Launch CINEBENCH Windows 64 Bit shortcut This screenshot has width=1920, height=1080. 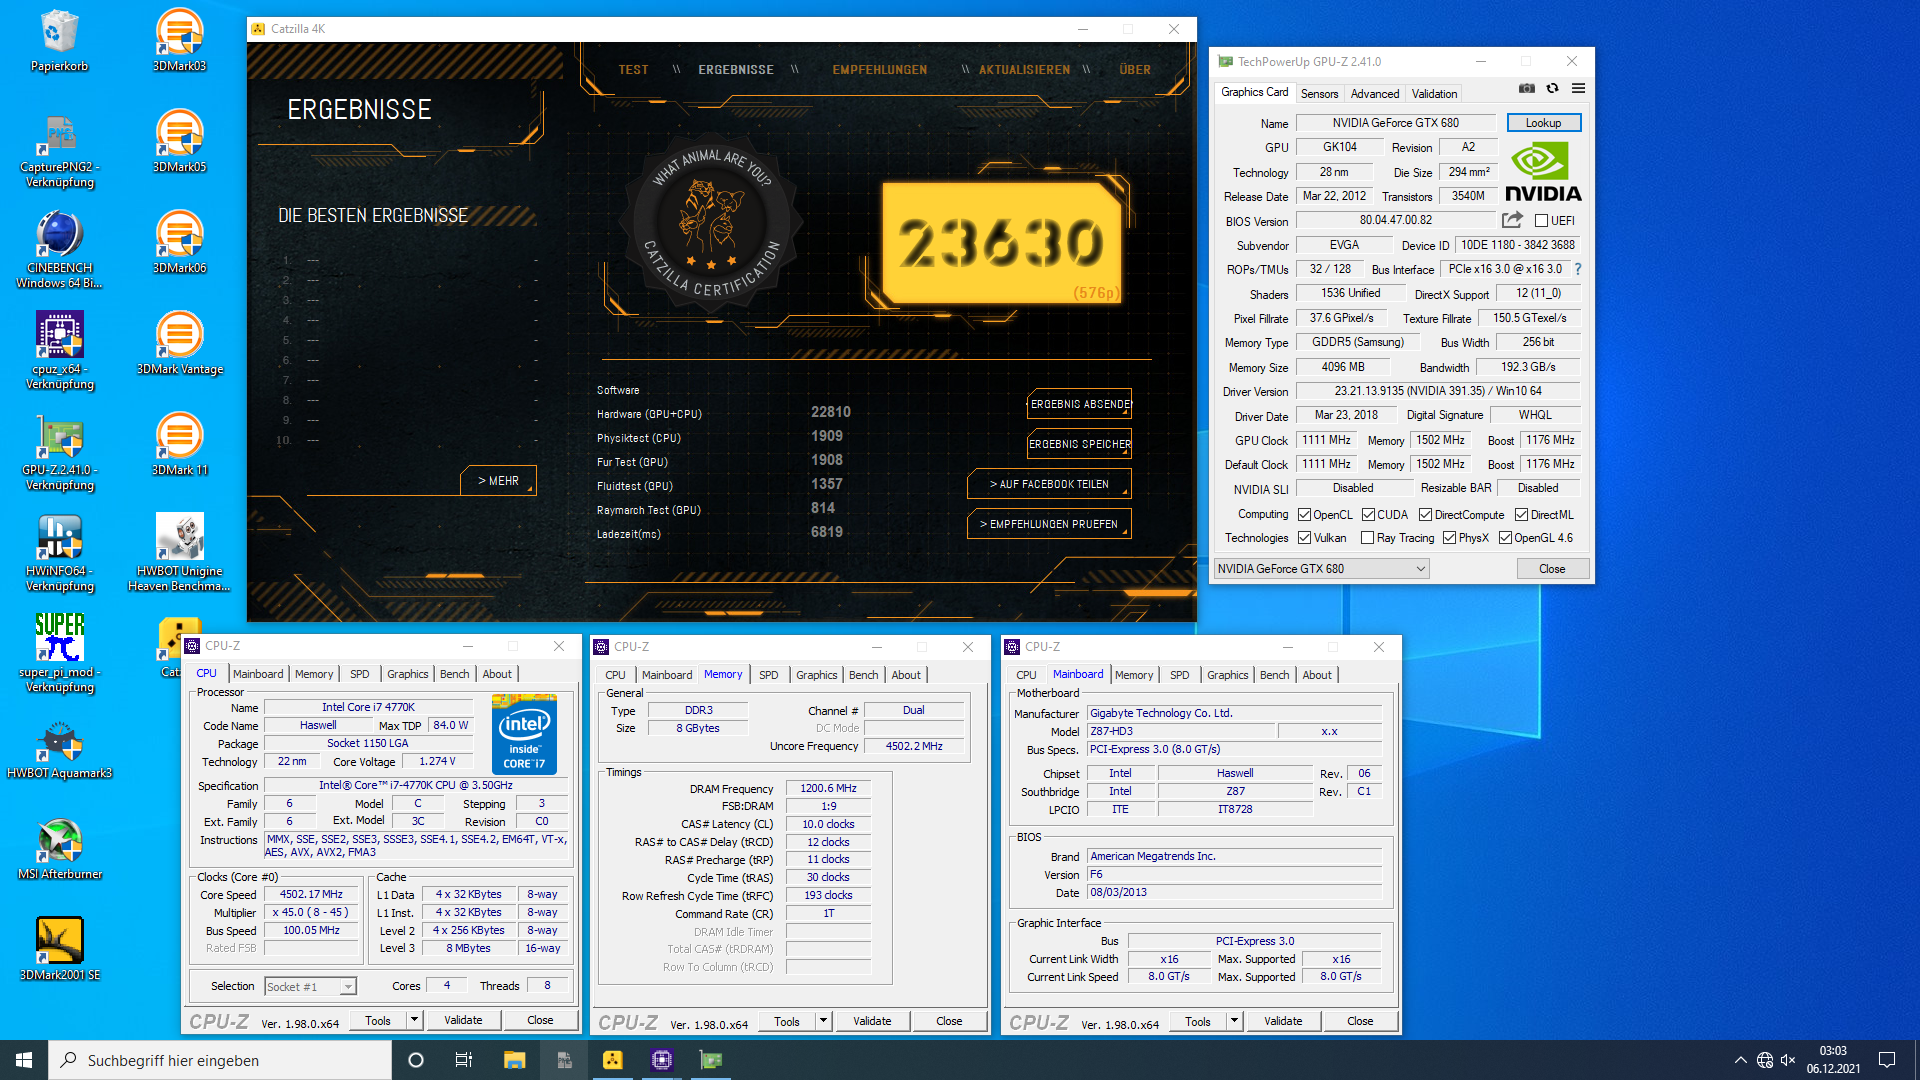point(59,249)
